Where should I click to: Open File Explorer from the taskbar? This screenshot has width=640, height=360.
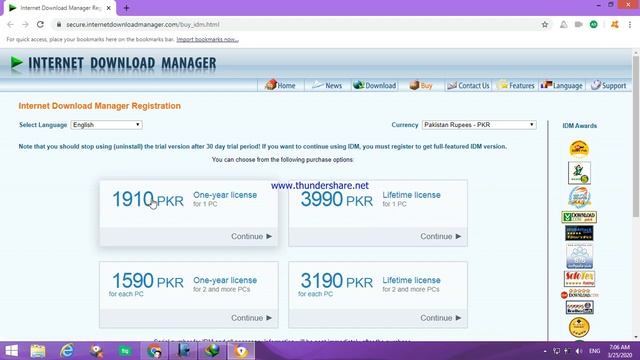(38, 351)
